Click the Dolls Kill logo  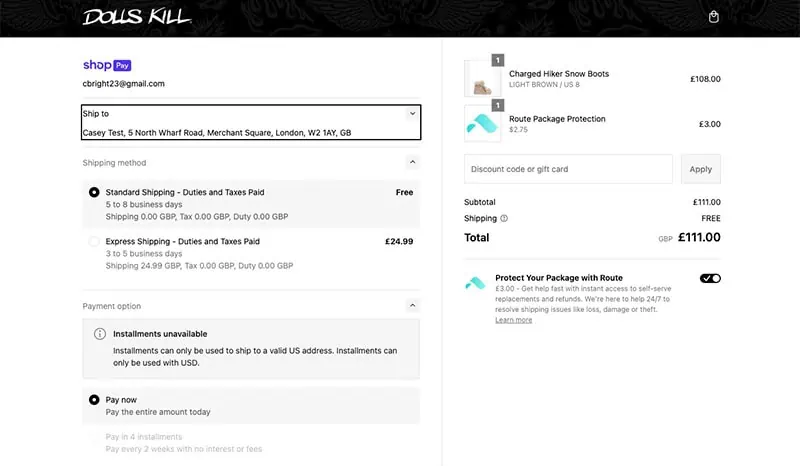pos(137,17)
